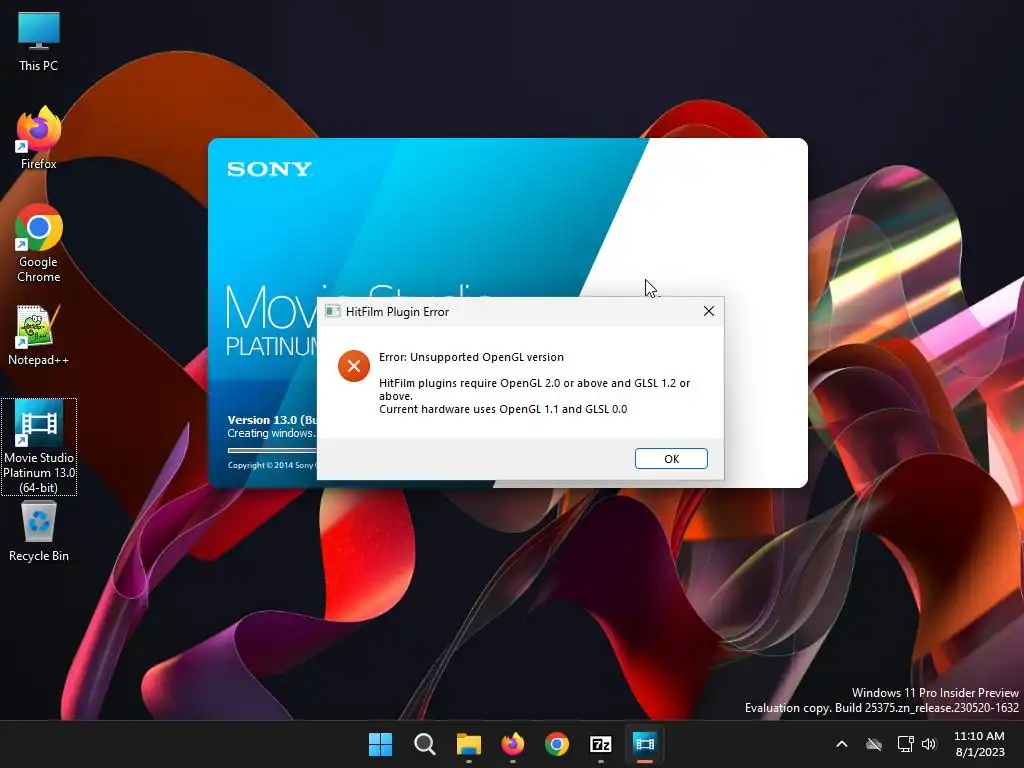Open the volume speaker tray icon
Screen dimensions: 1024x768
click(x=929, y=744)
